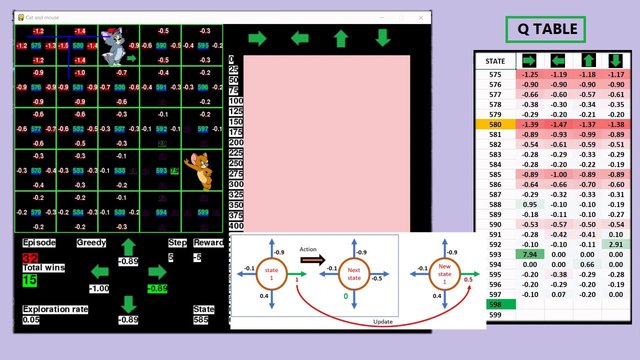The width and height of the screenshot is (640, 360).
Task: Click the Cat and mouse window title icon
Action: 21,18
